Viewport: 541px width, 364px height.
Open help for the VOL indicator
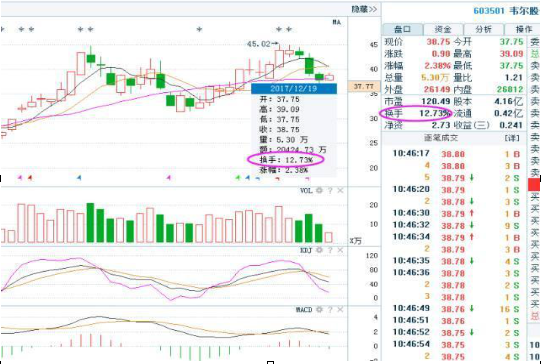tap(330, 190)
